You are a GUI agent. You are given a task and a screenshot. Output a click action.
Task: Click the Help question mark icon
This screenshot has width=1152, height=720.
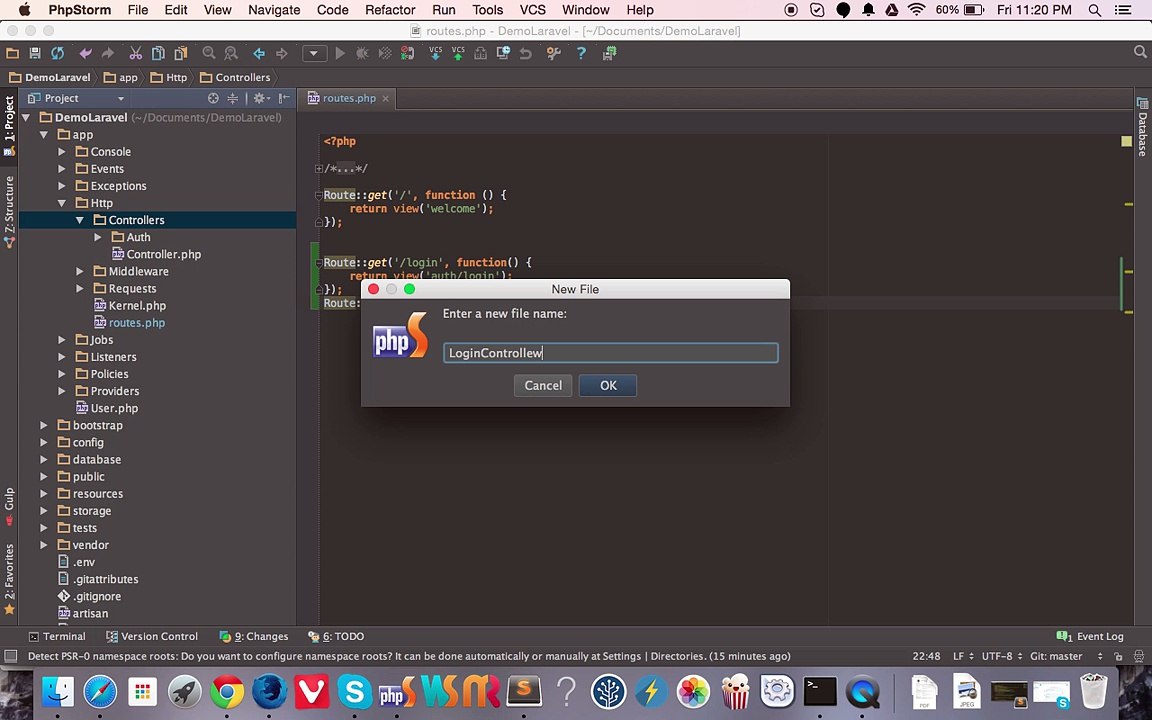pos(580,53)
